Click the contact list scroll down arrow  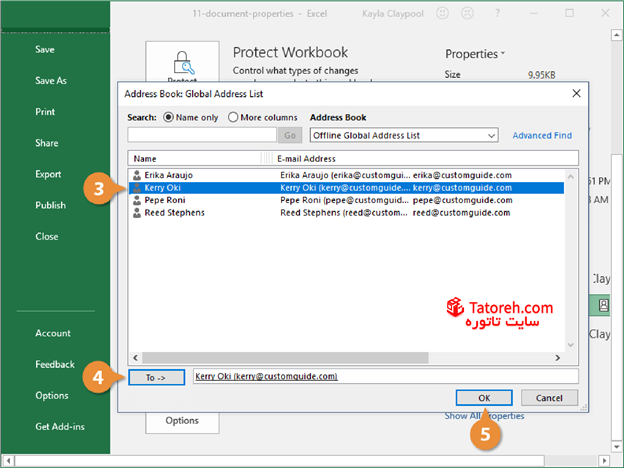pyautogui.click(x=571, y=345)
